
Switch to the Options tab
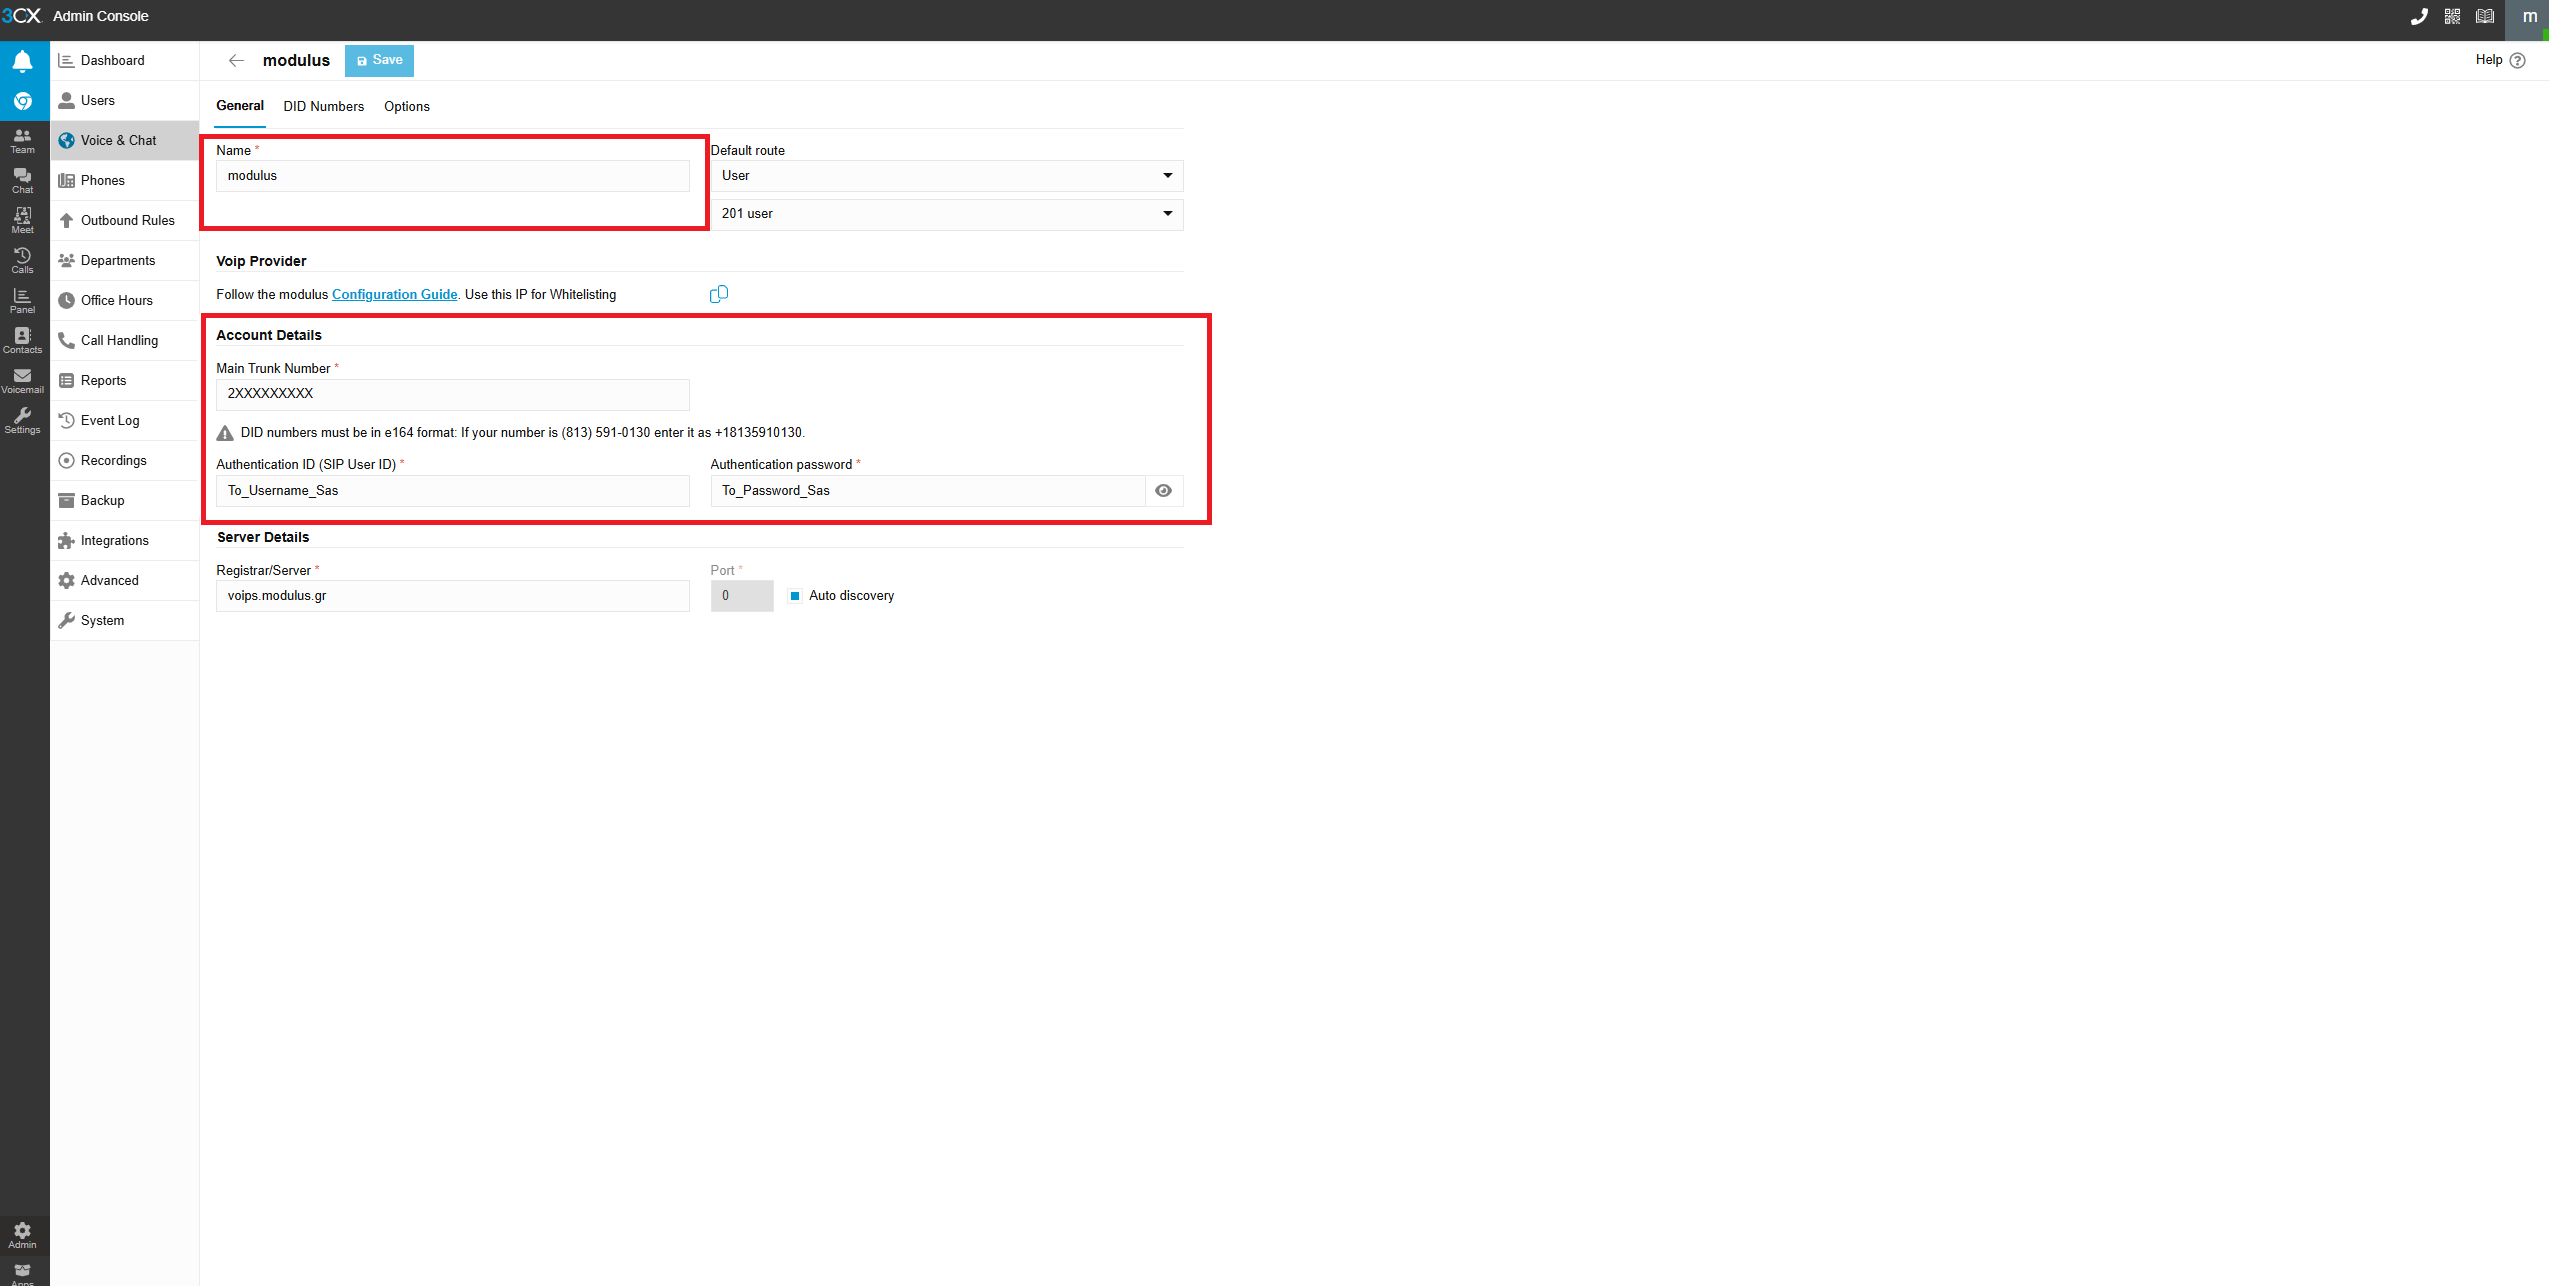pyautogui.click(x=406, y=106)
